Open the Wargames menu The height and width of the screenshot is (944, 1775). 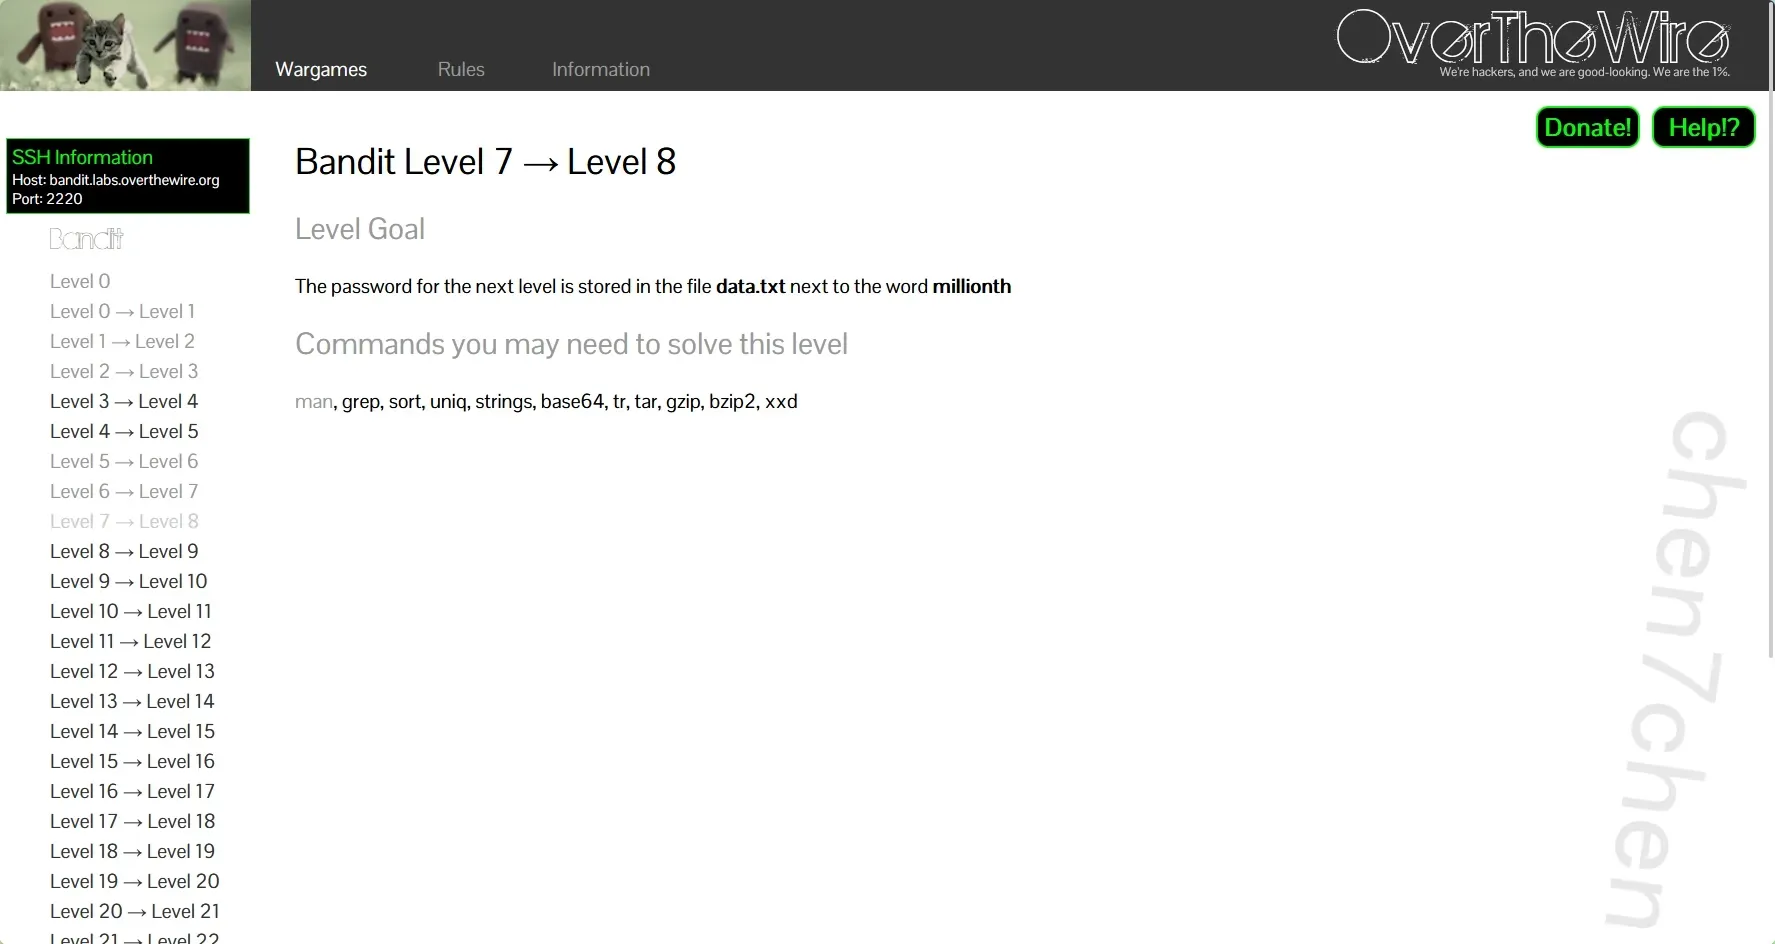coord(321,69)
